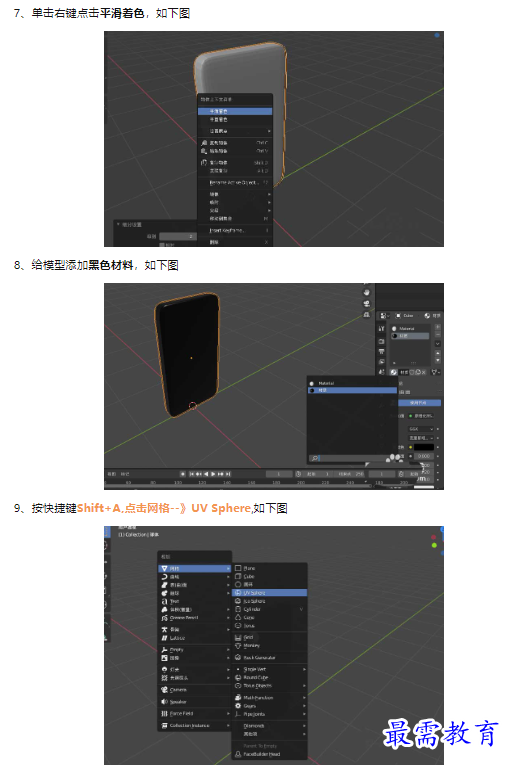
Task: Expand the Set Origin submenu
Action: coord(235,131)
